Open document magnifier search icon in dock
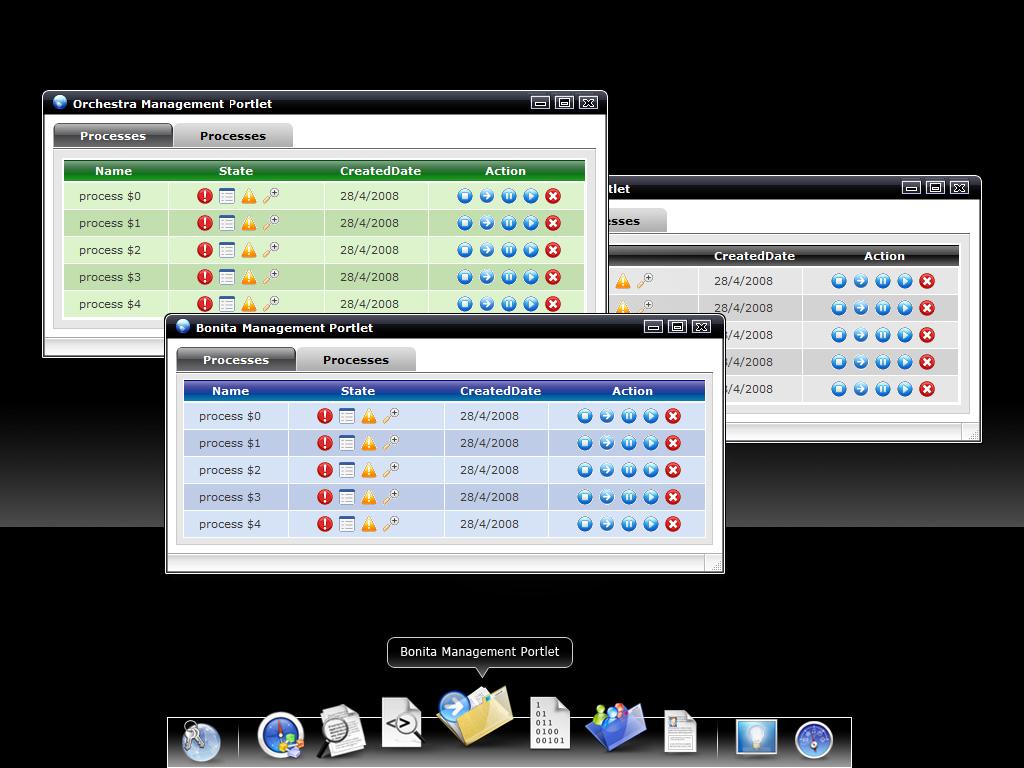 tap(341, 731)
